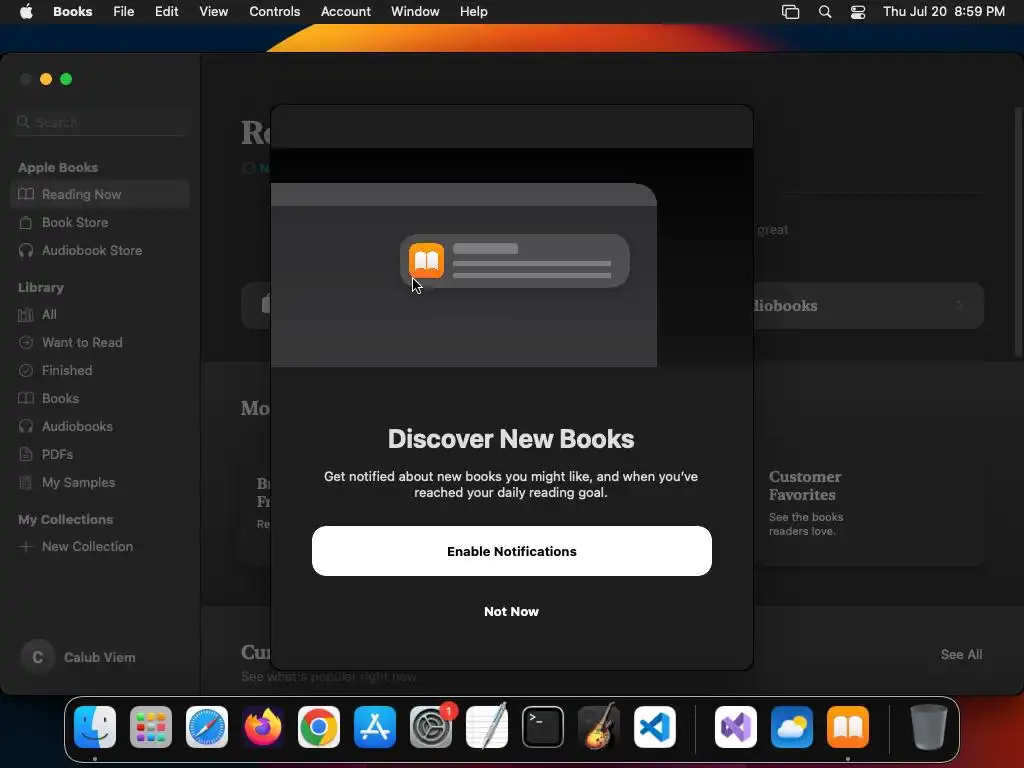Open Launchpad from the Dock
1024x768 pixels.
[x=151, y=727]
